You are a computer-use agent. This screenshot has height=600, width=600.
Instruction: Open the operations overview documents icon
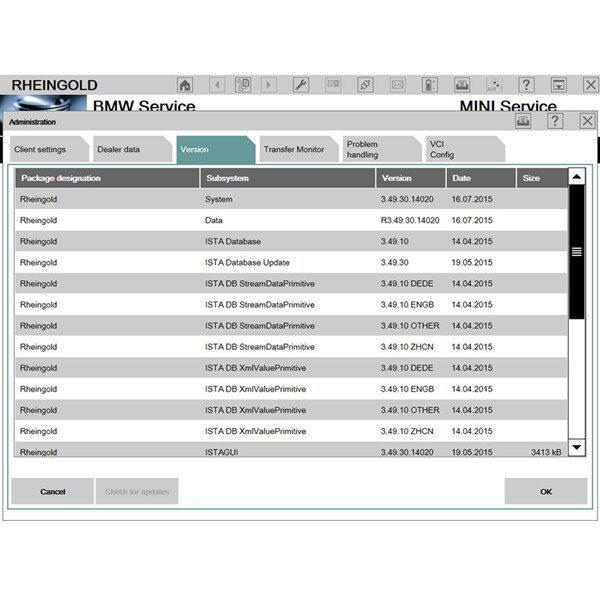pyautogui.click(x=243, y=85)
